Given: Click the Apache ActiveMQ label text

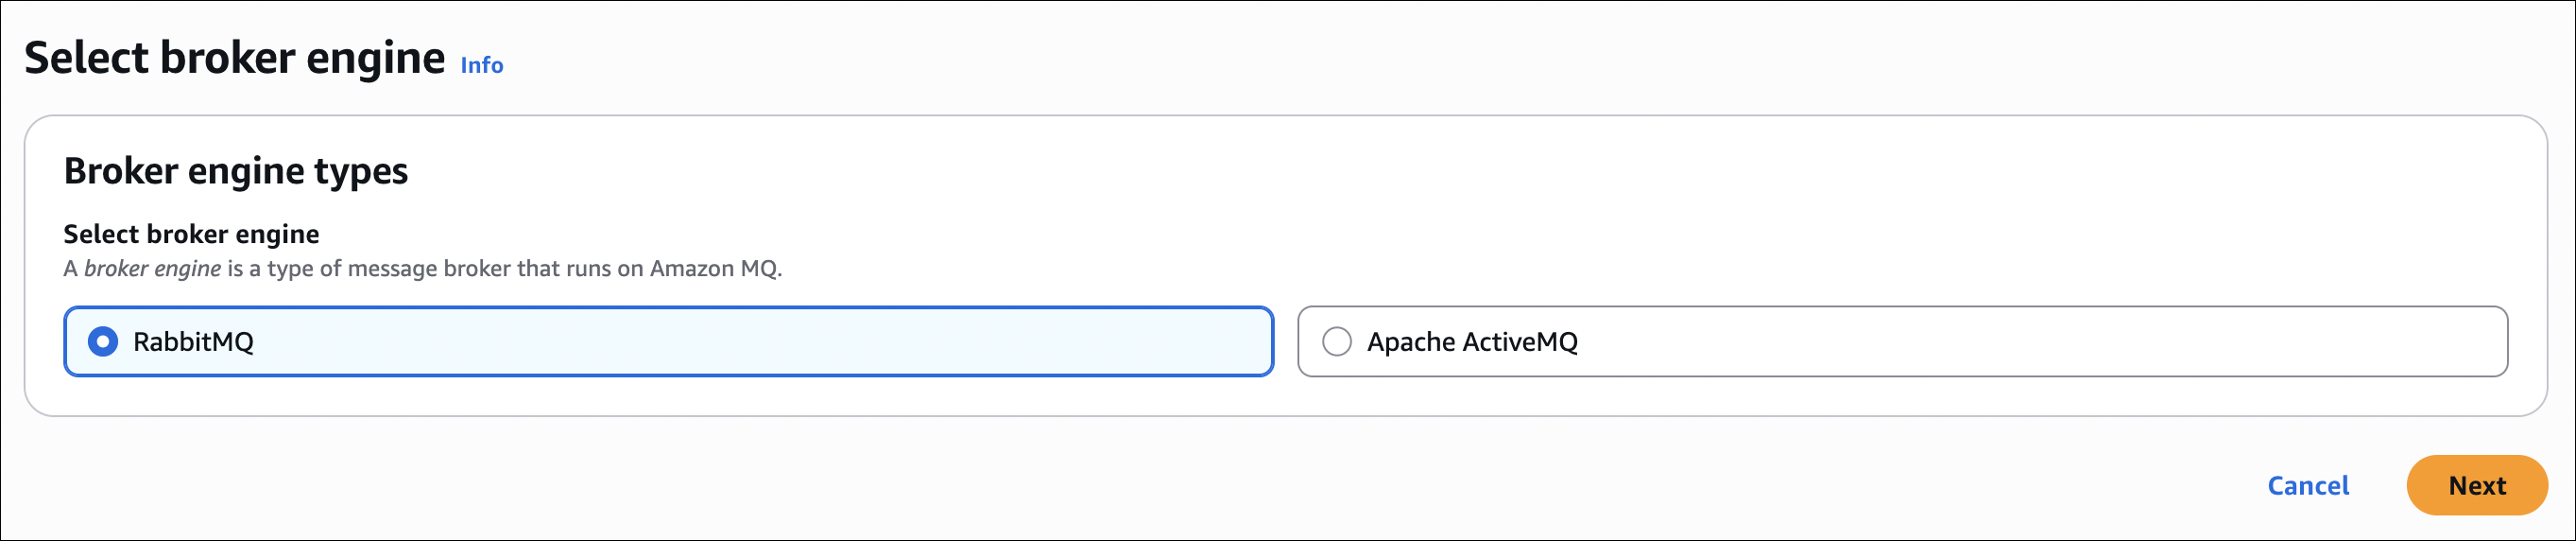Looking at the screenshot, I should point(1472,342).
